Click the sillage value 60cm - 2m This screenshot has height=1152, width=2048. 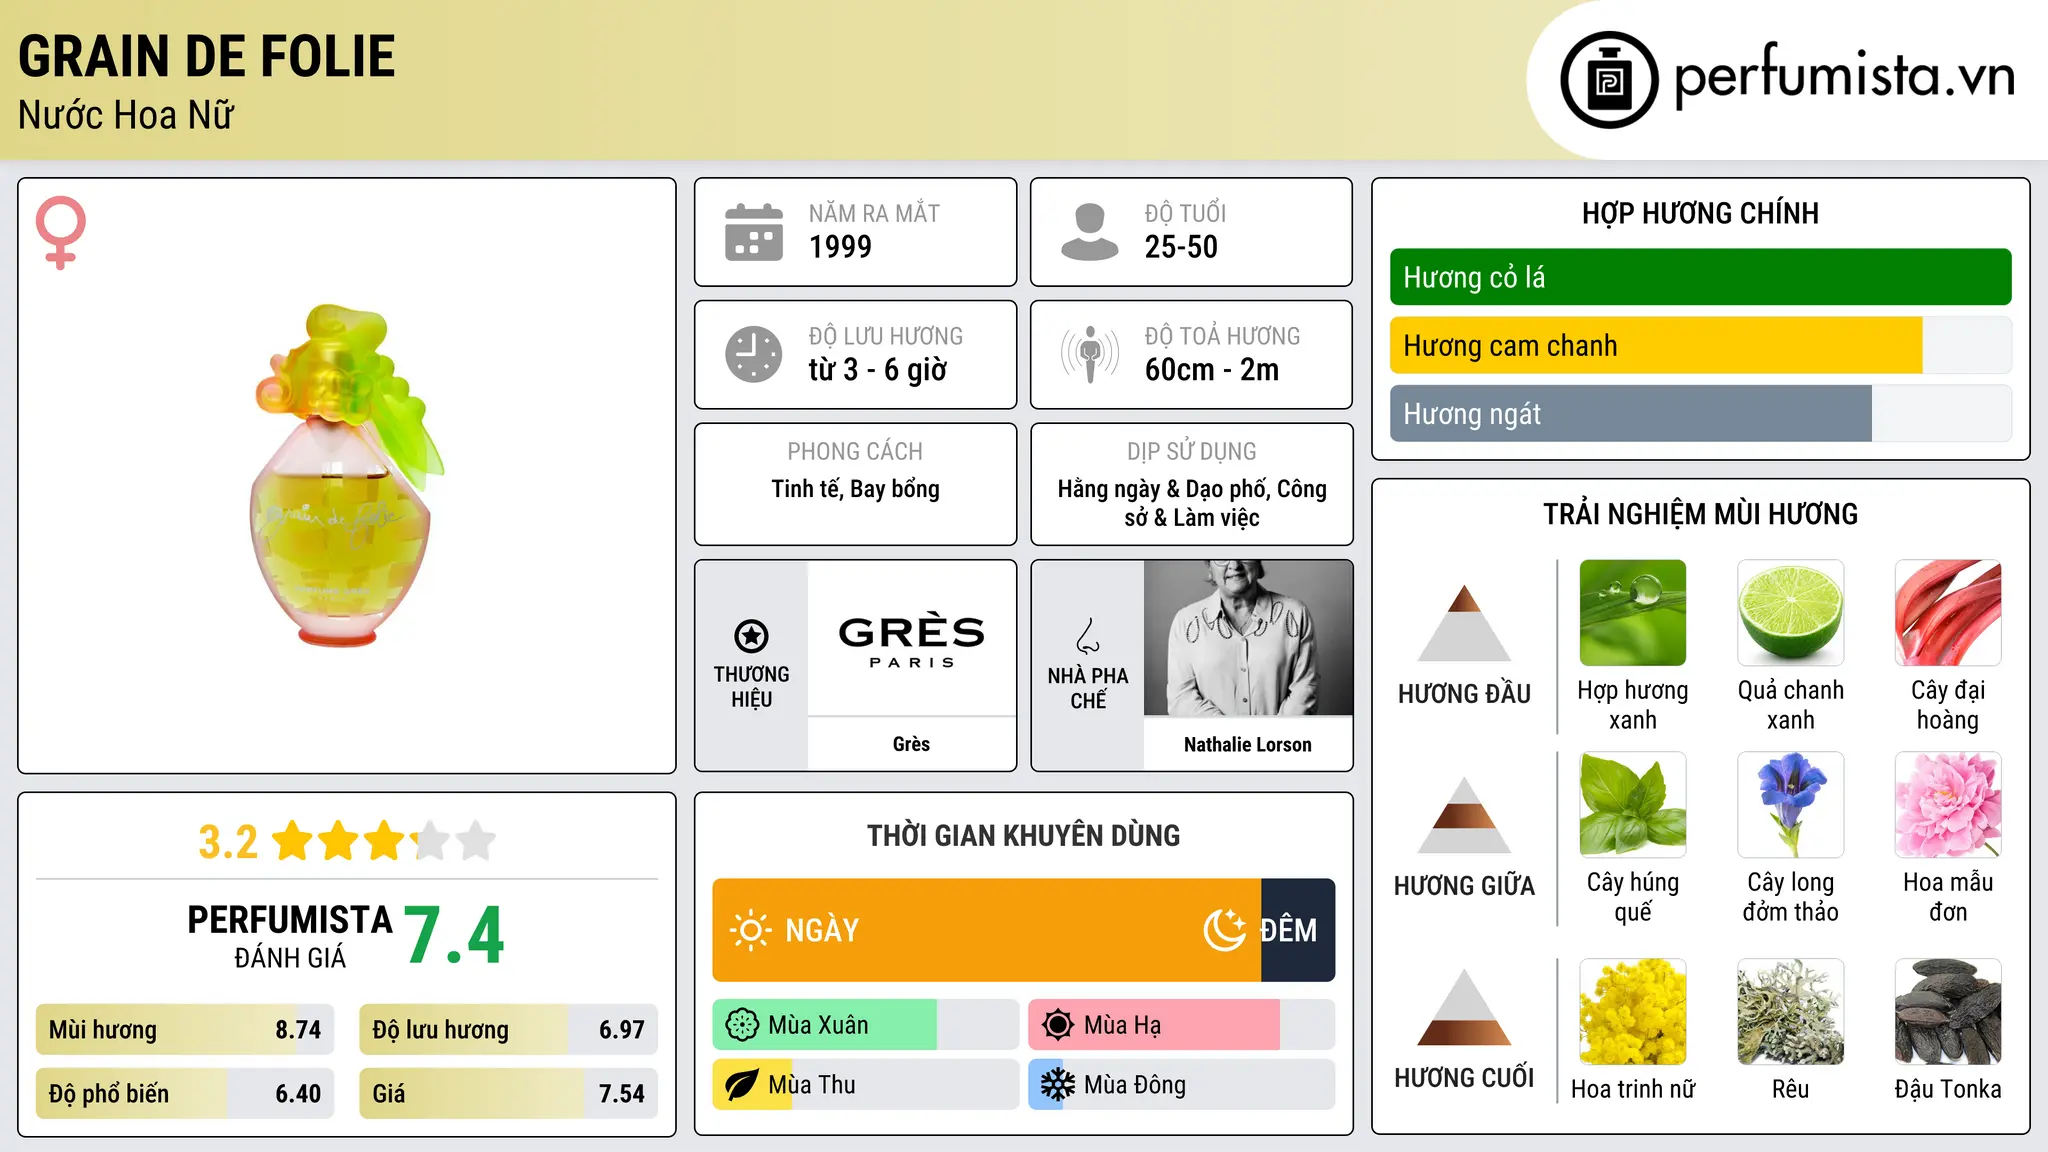click(1212, 370)
